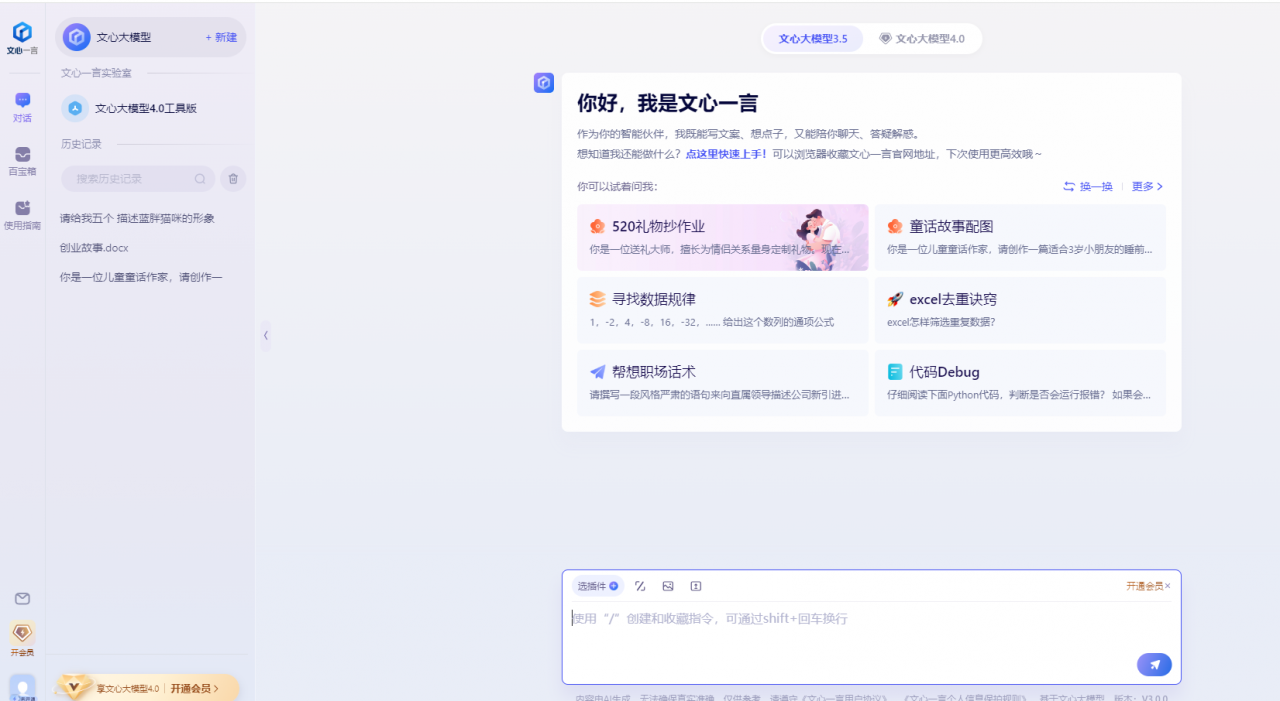The width and height of the screenshot is (1280, 701).
Task: Click the image upload icon above the input box
Action: point(668,586)
